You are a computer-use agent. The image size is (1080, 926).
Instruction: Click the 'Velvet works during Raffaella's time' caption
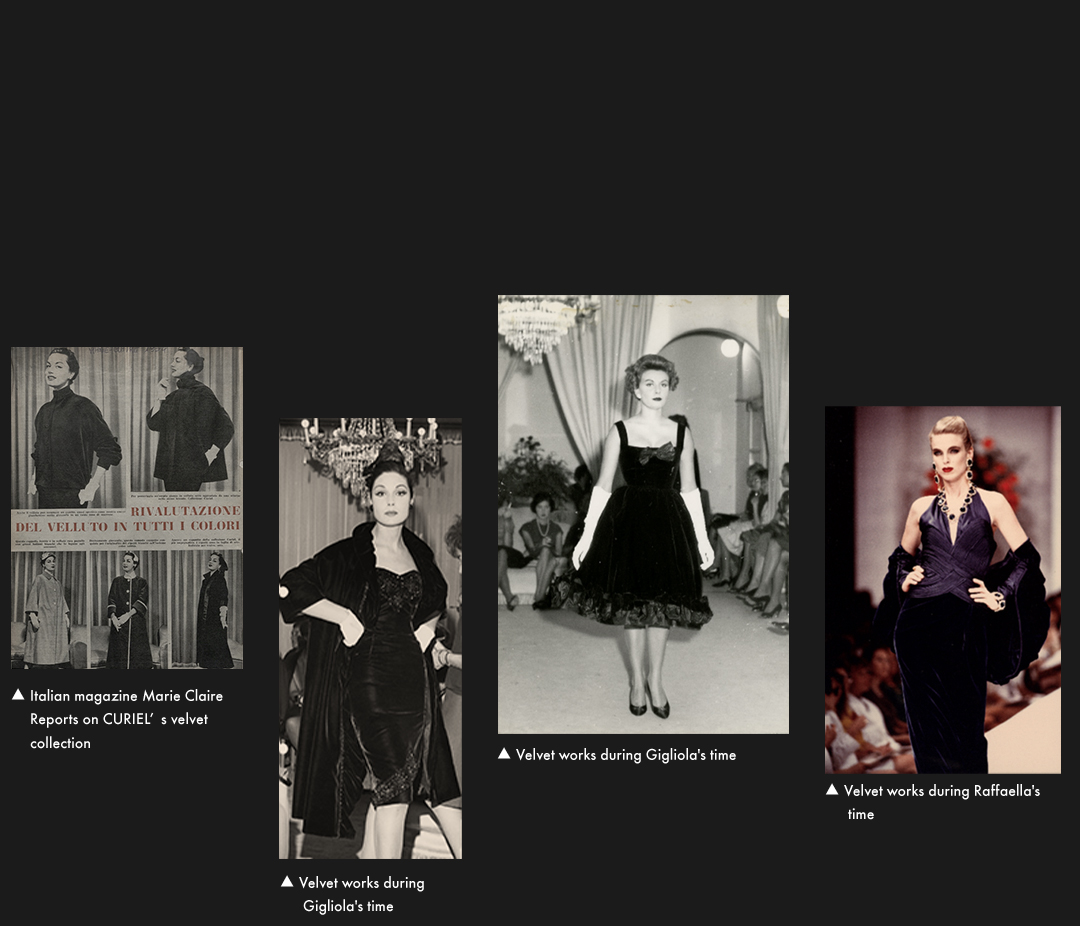click(x=941, y=802)
